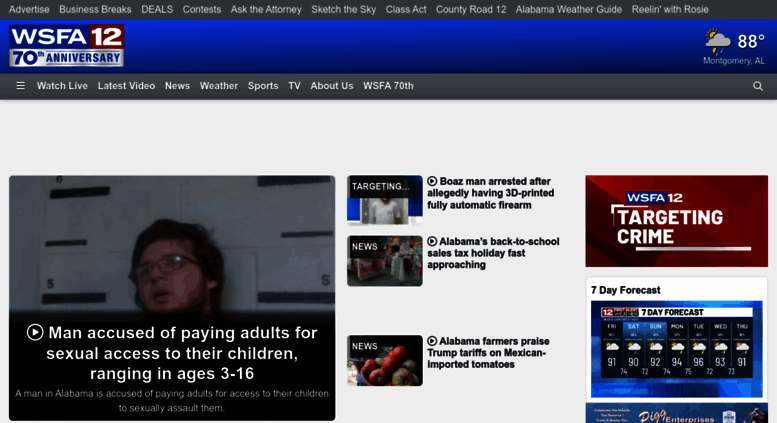The width and height of the screenshot is (777, 423).
Task: Read headline about man accused of paying adults
Action: click(172, 353)
